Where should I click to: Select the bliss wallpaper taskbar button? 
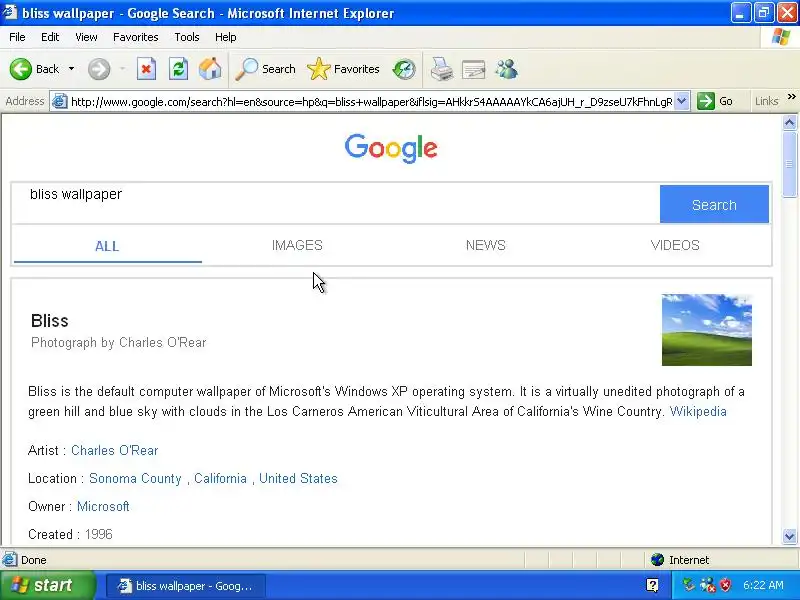coord(186,586)
